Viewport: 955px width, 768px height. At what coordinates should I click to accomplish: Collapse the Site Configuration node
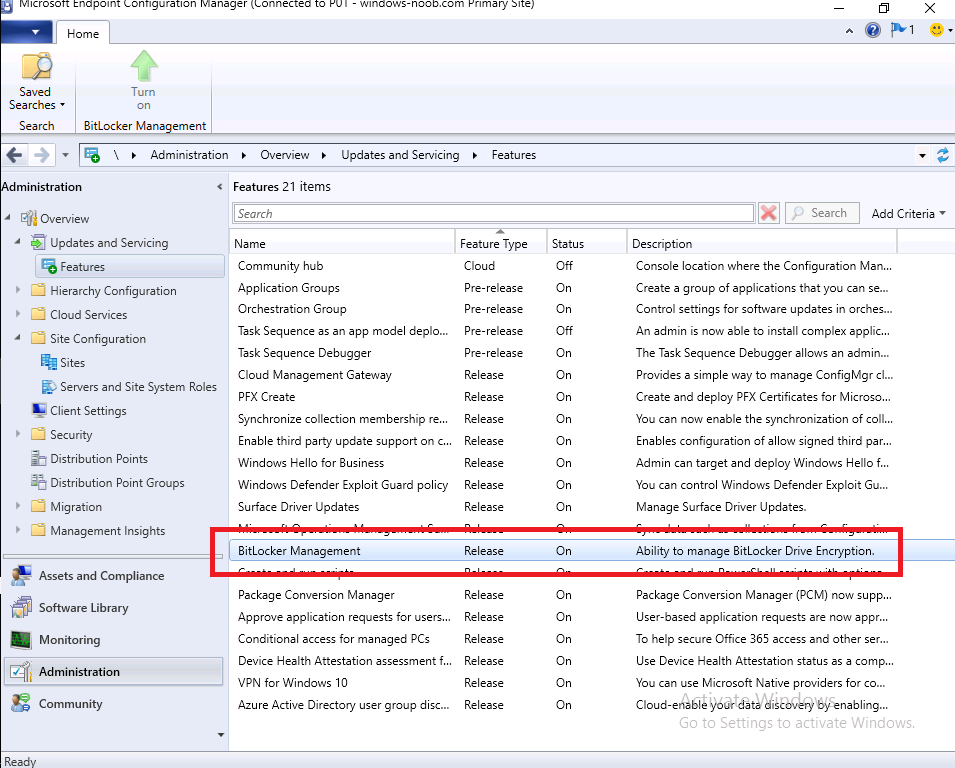pos(18,337)
